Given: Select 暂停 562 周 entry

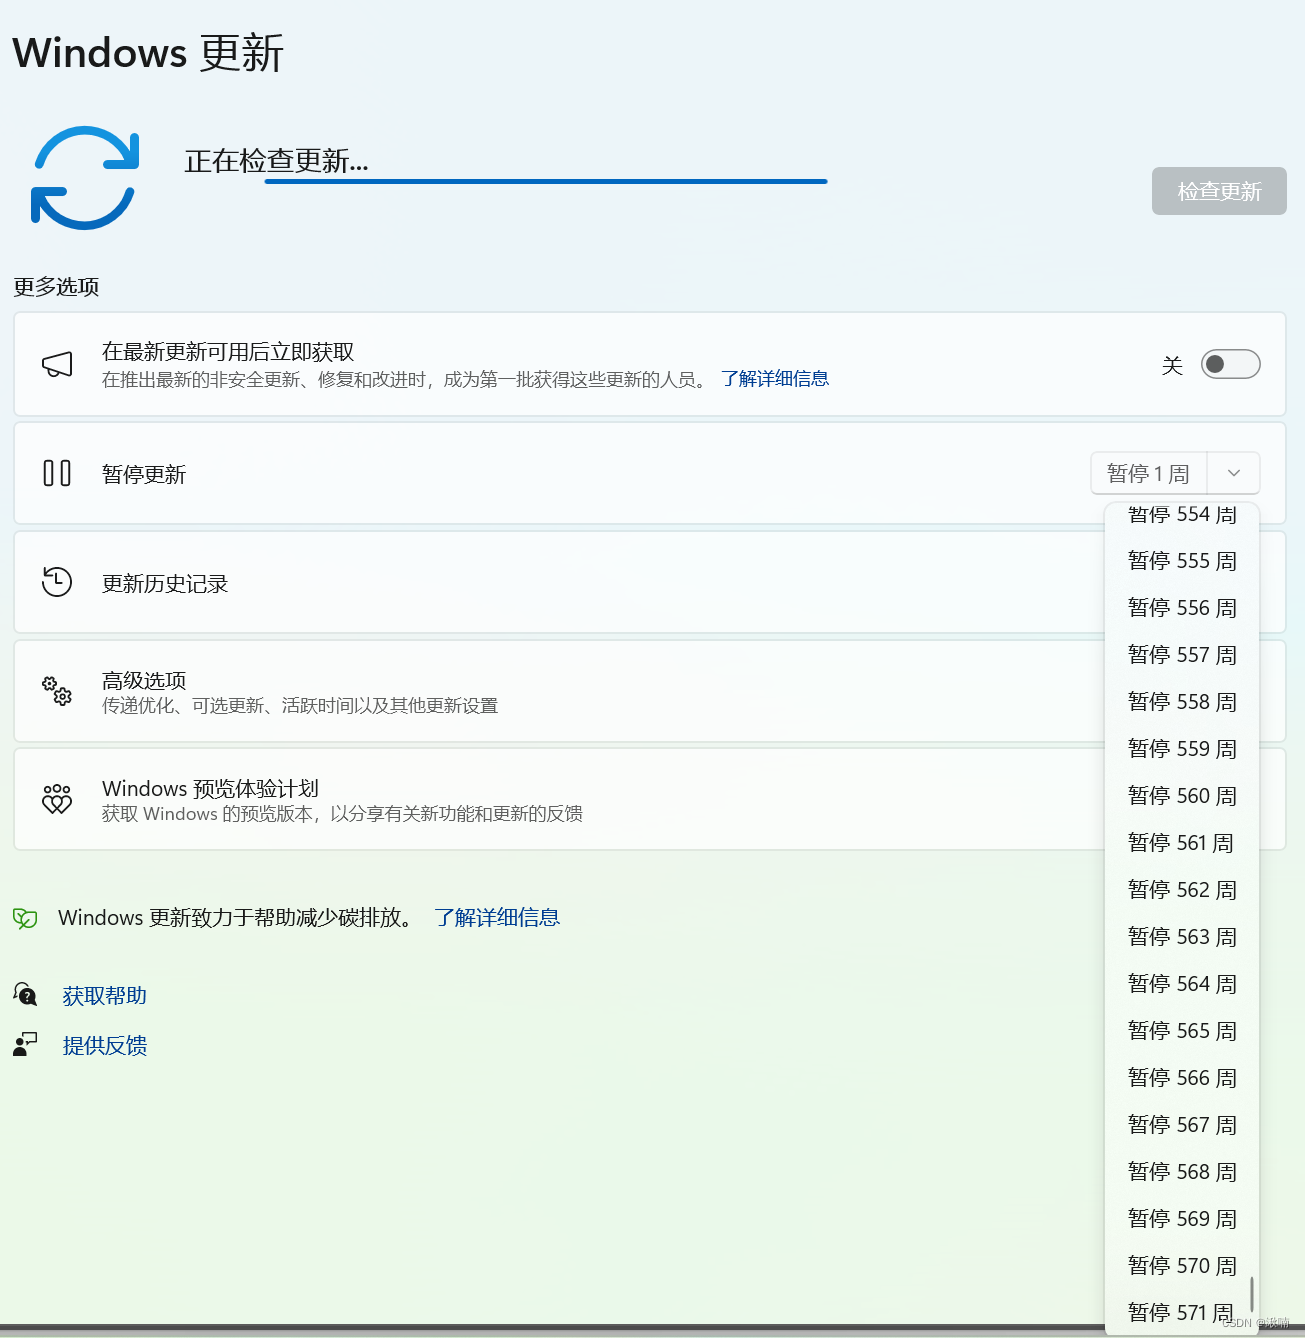Looking at the screenshot, I should point(1182,890).
